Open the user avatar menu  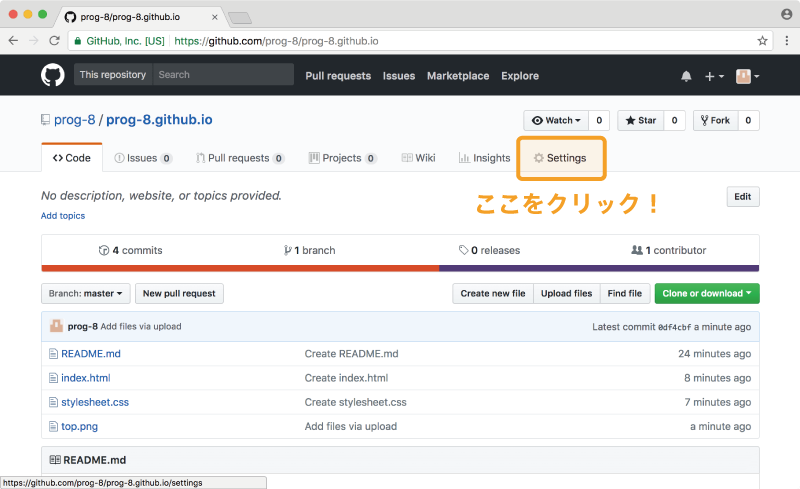(x=747, y=77)
